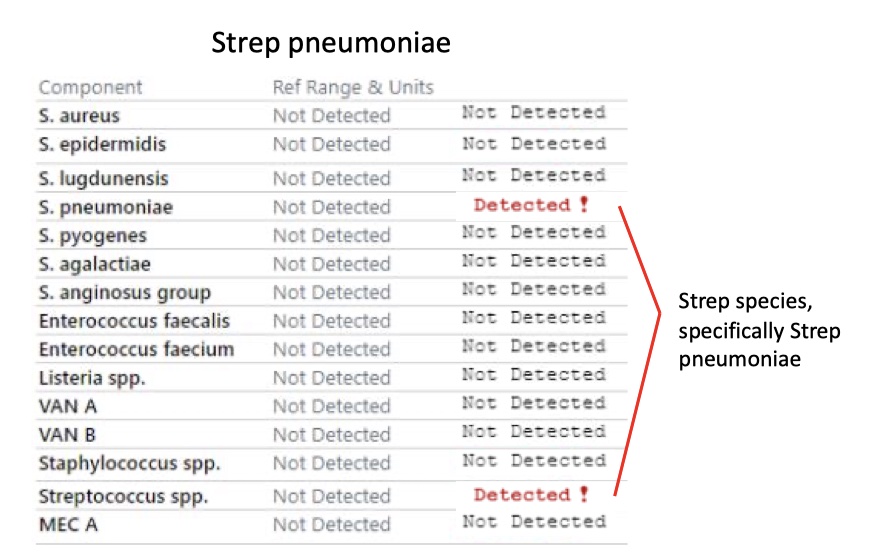Click the red Detected result for S. pneumoniae
Image resolution: width=878 pixels, height=556 pixels.
point(522,205)
